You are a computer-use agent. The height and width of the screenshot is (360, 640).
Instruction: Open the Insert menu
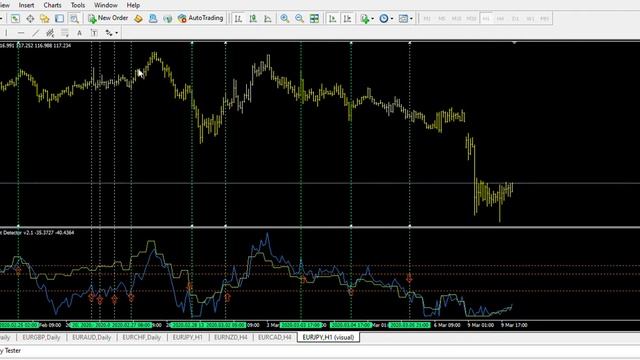coord(27,5)
